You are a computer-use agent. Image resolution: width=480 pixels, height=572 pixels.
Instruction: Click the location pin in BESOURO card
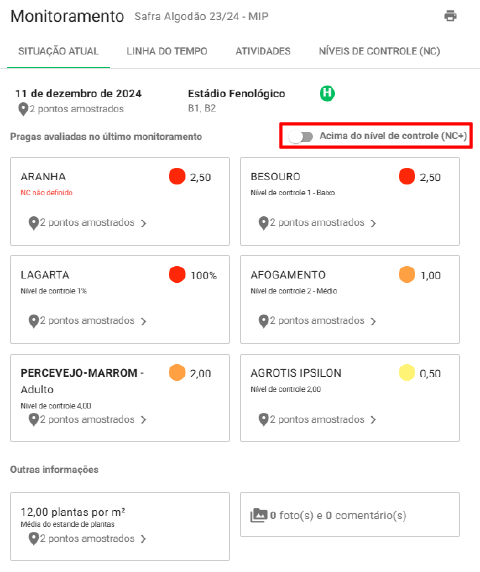pyautogui.click(x=263, y=223)
